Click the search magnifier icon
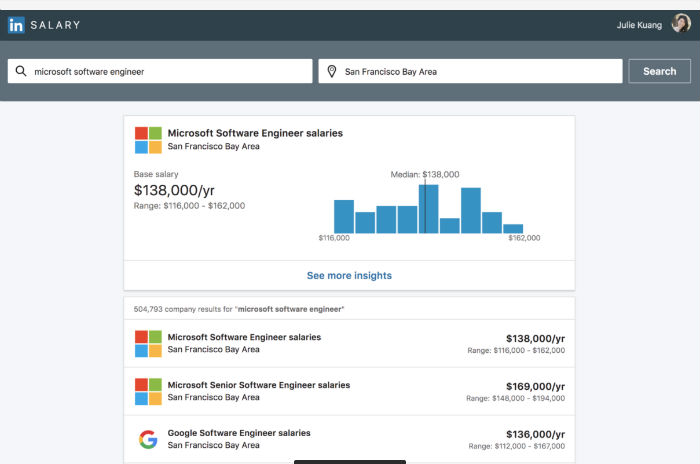Image resolution: width=700 pixels, height=464 pixels. pyautogui.click(x=21, y=71)
